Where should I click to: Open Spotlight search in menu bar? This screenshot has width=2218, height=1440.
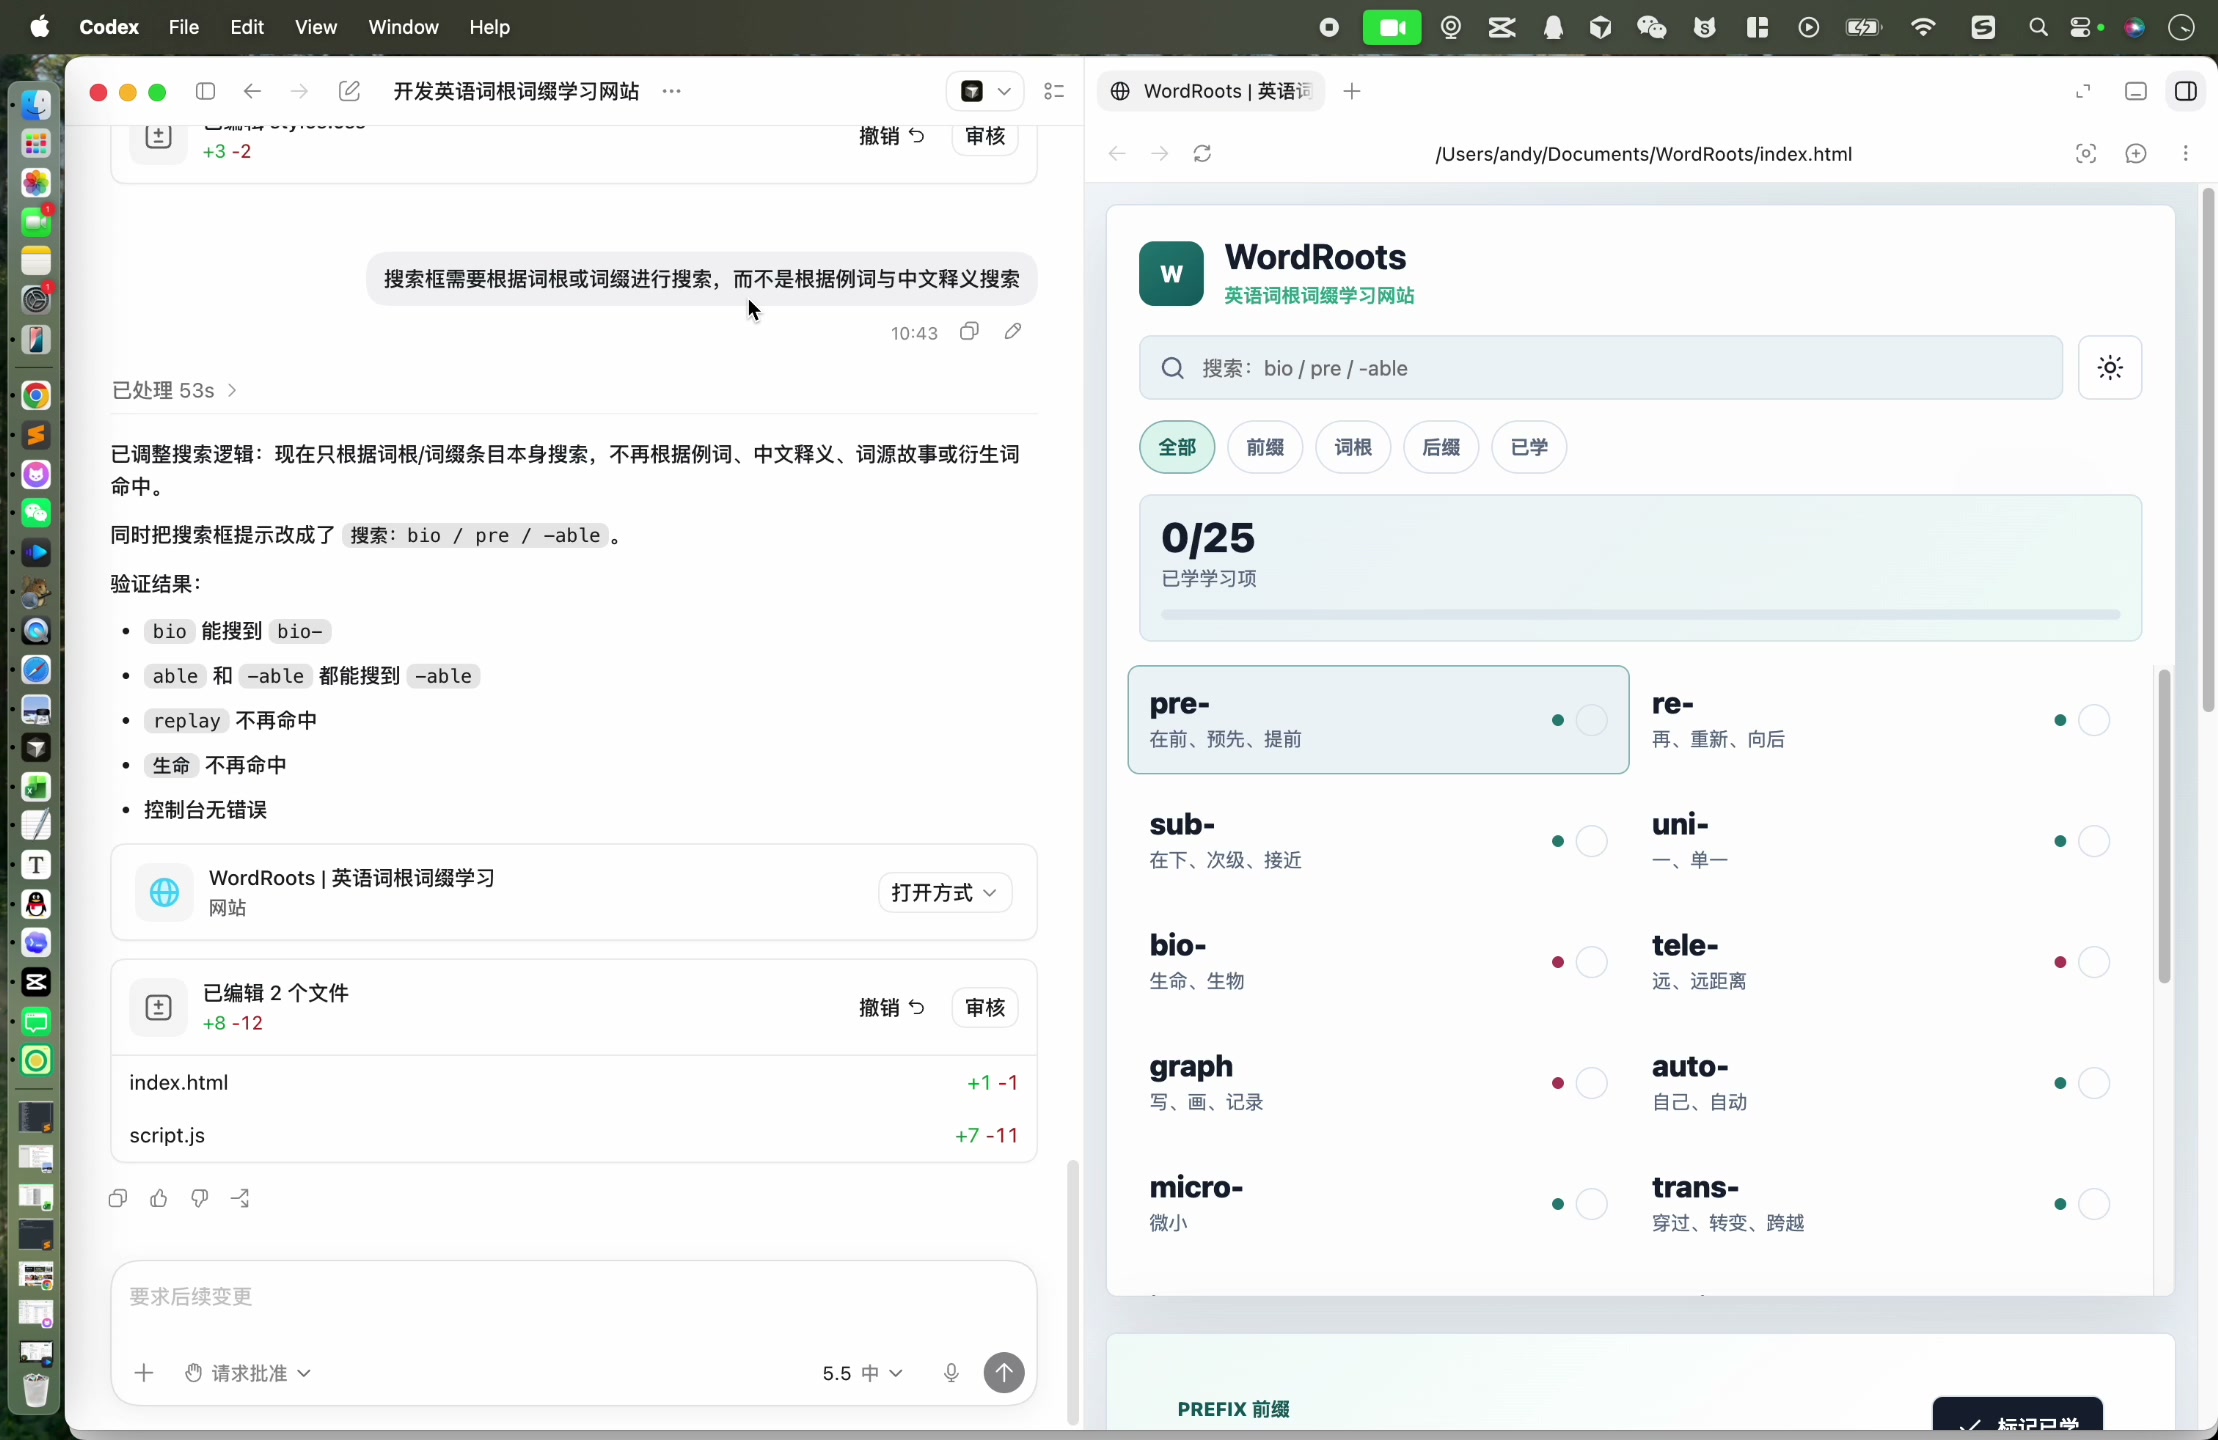click(x=2037, y=27)
